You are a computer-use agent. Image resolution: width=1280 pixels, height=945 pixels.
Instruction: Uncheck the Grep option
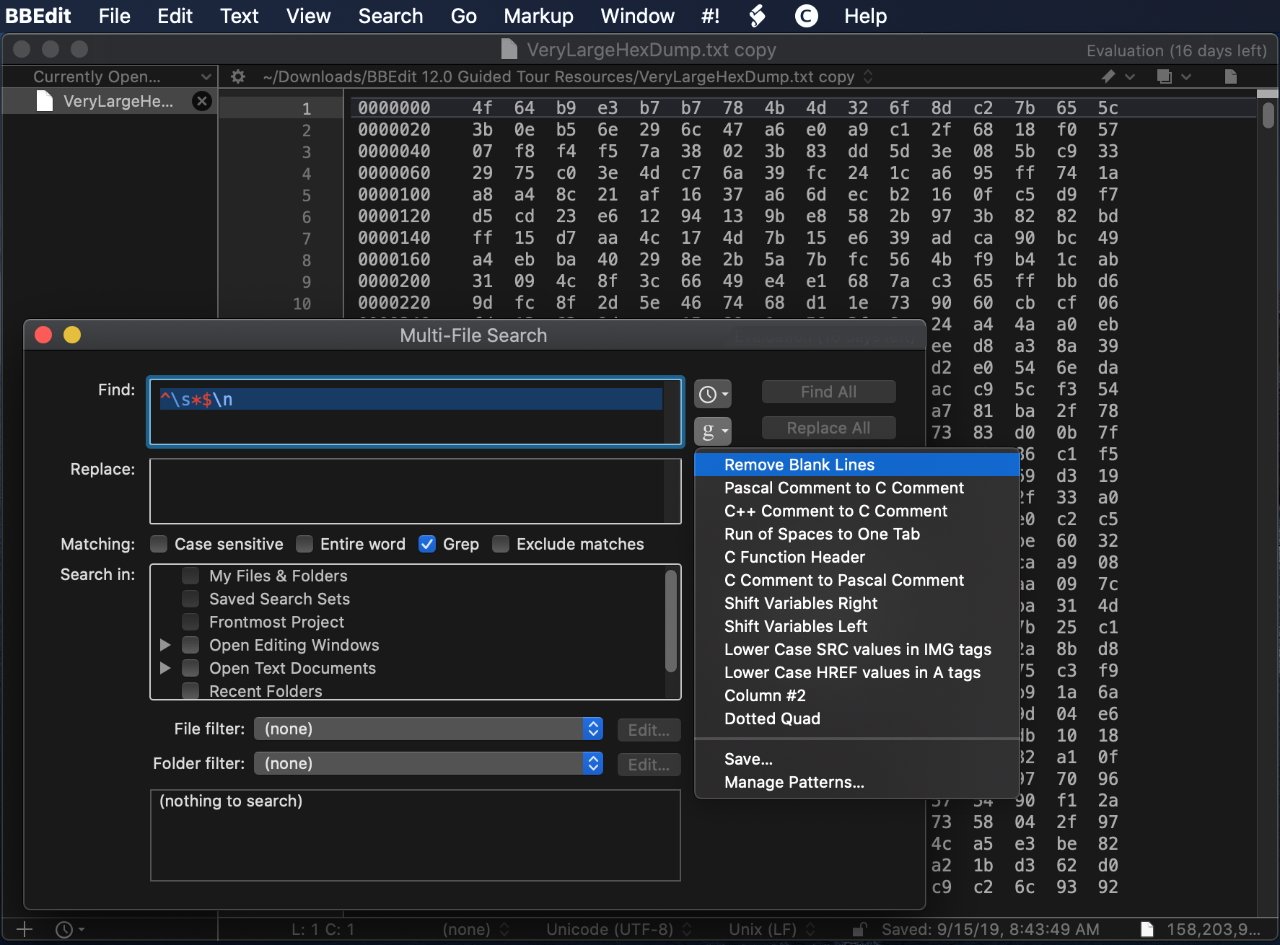tap(427, 544)
